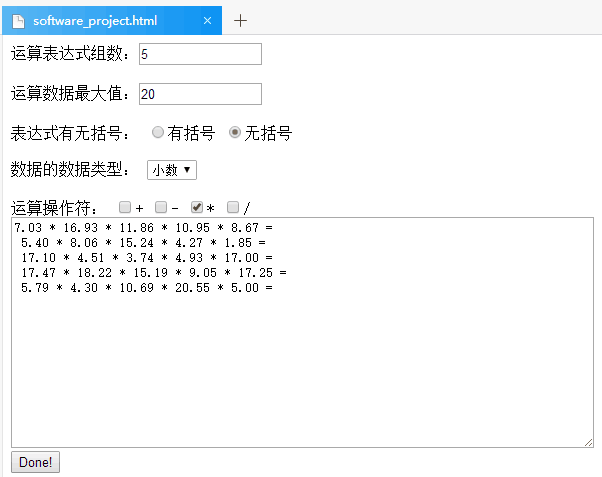
Task: Uncheck the multiplication operator checkbox
Action: (x=197, y=207)
